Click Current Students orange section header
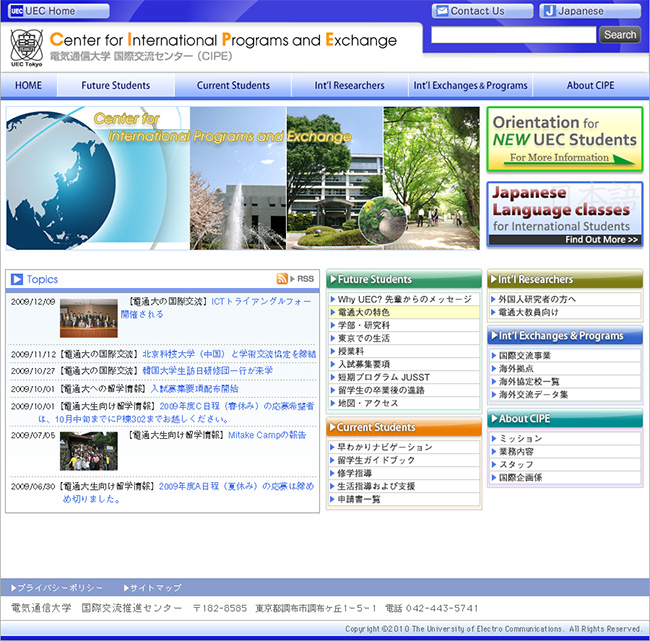 point(404,427)
